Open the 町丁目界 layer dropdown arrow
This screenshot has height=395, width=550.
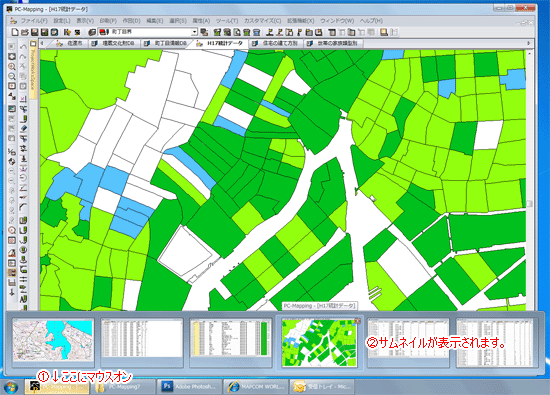[194, 32]
